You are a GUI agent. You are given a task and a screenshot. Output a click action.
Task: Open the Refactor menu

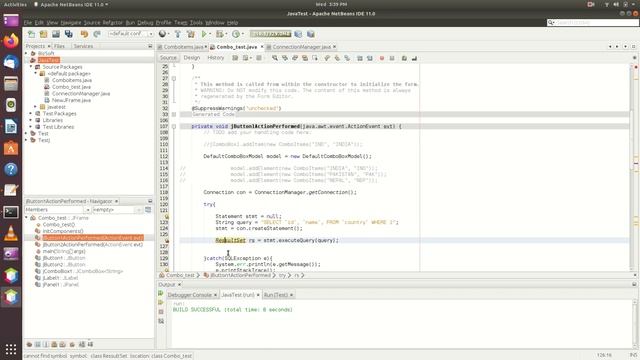pos(112,22)
